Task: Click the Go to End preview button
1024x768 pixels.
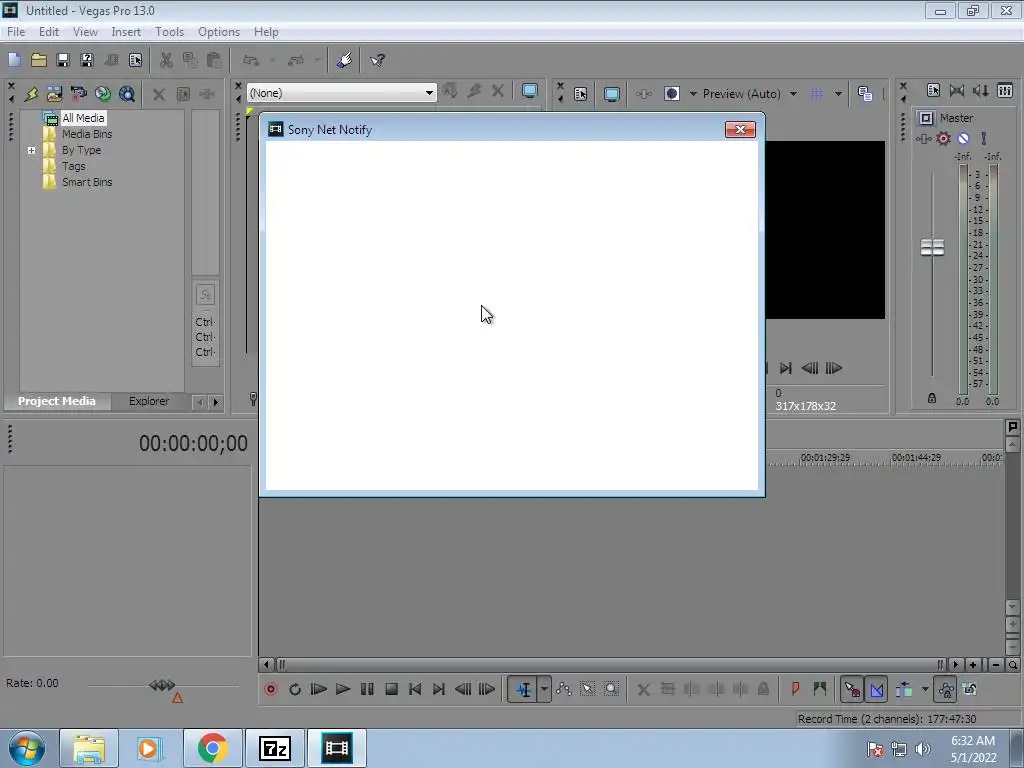Action: [x=786, y=368]
